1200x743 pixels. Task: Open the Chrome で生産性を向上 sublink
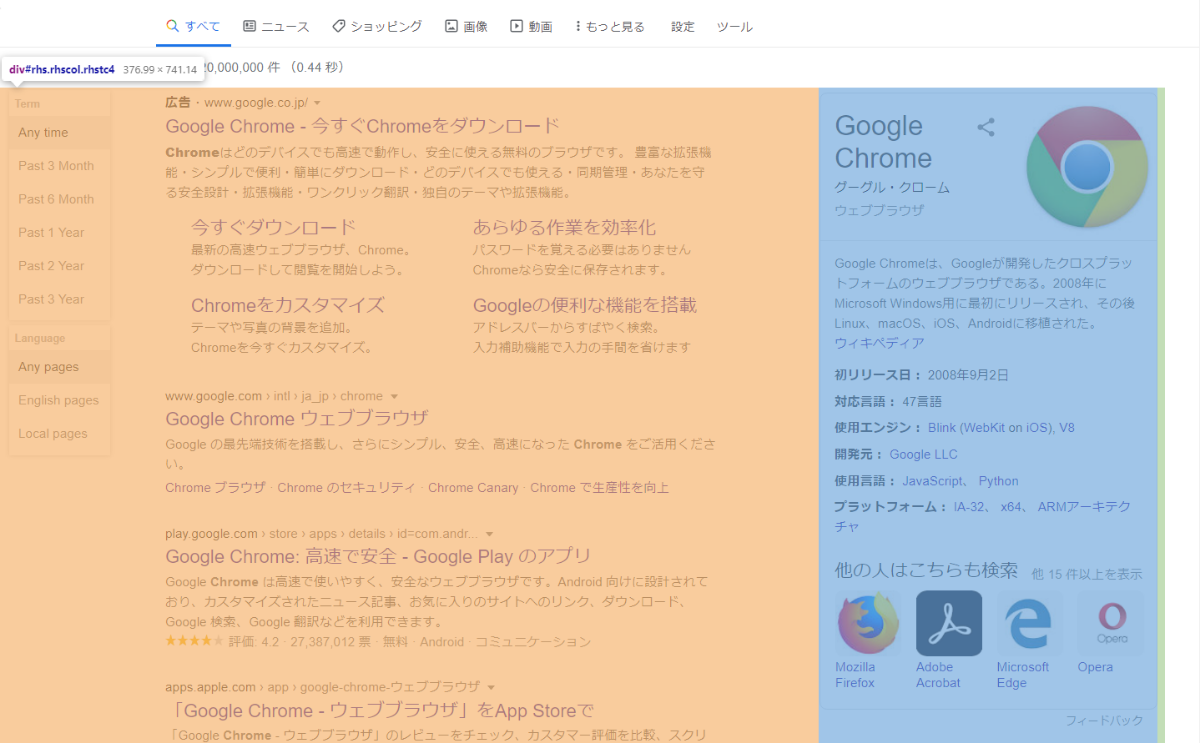(599, 488)
